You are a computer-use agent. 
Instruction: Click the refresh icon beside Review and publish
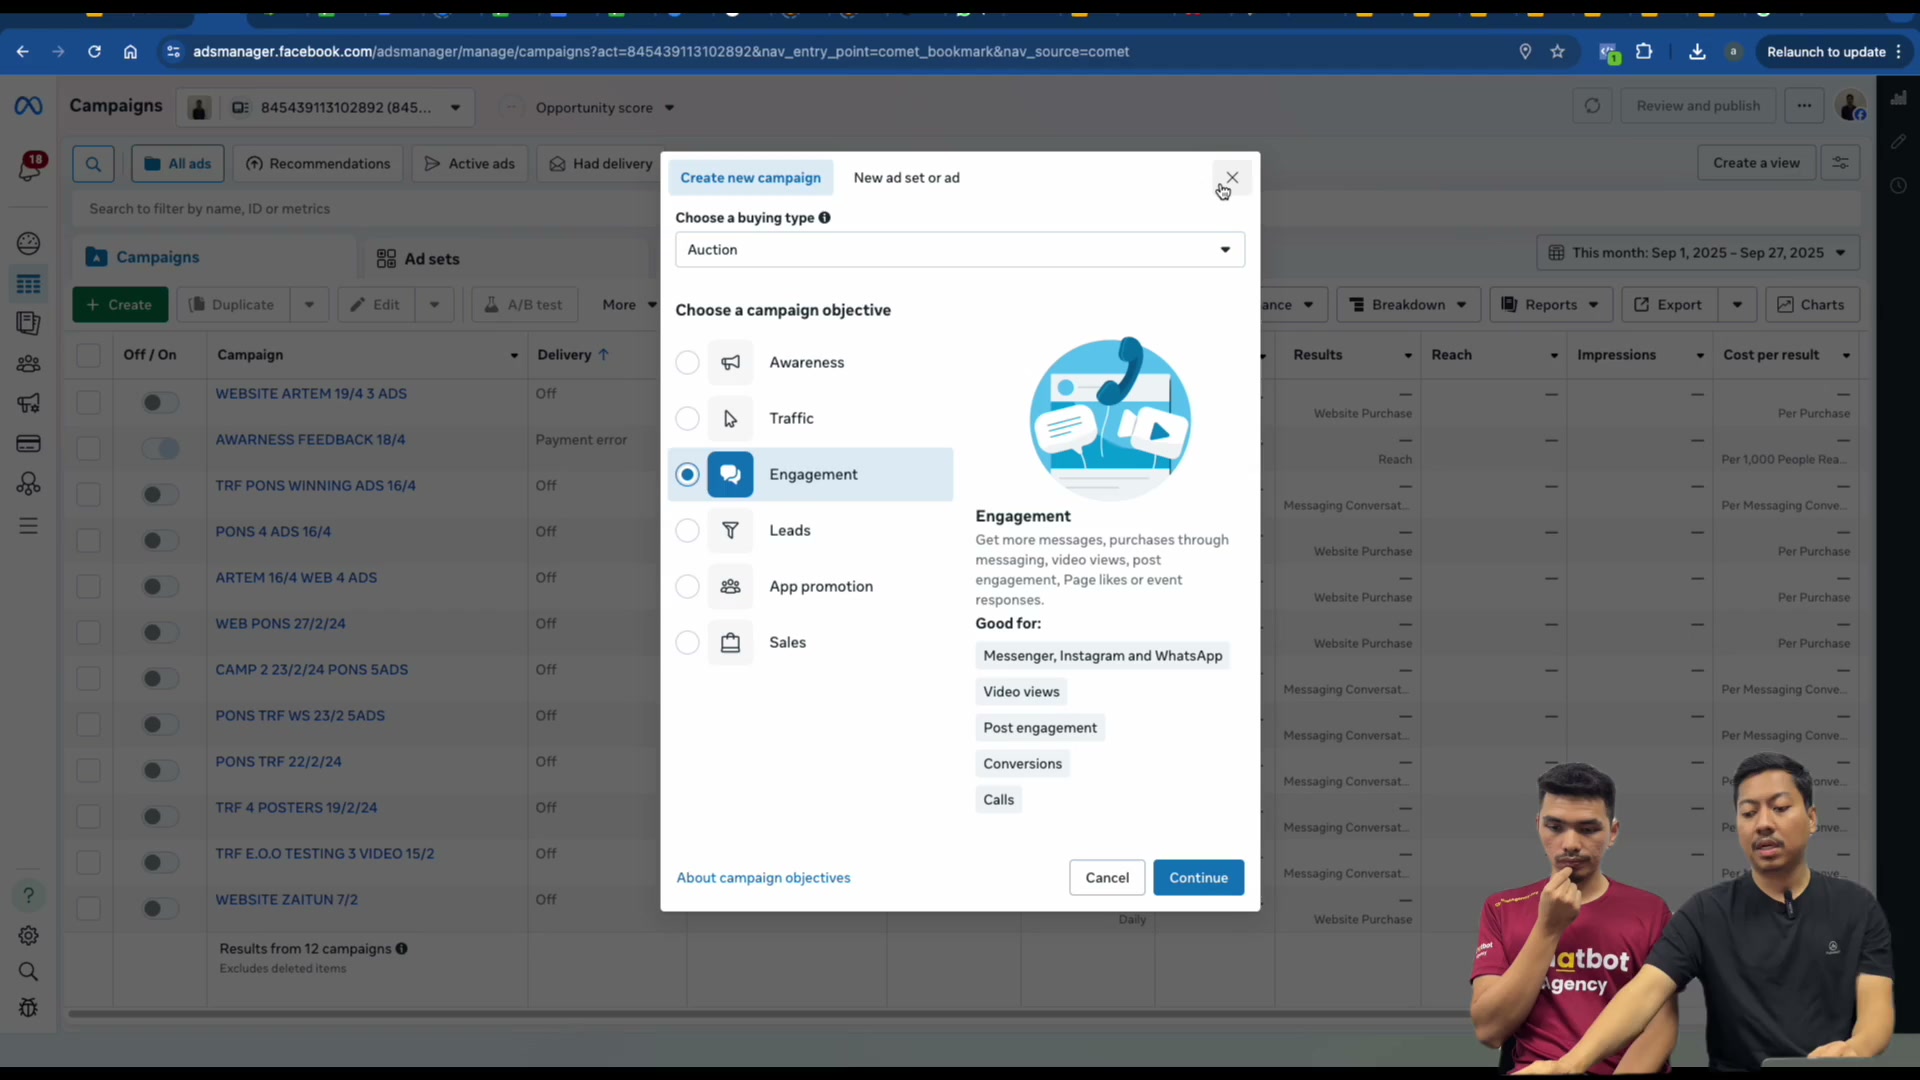1592,106
